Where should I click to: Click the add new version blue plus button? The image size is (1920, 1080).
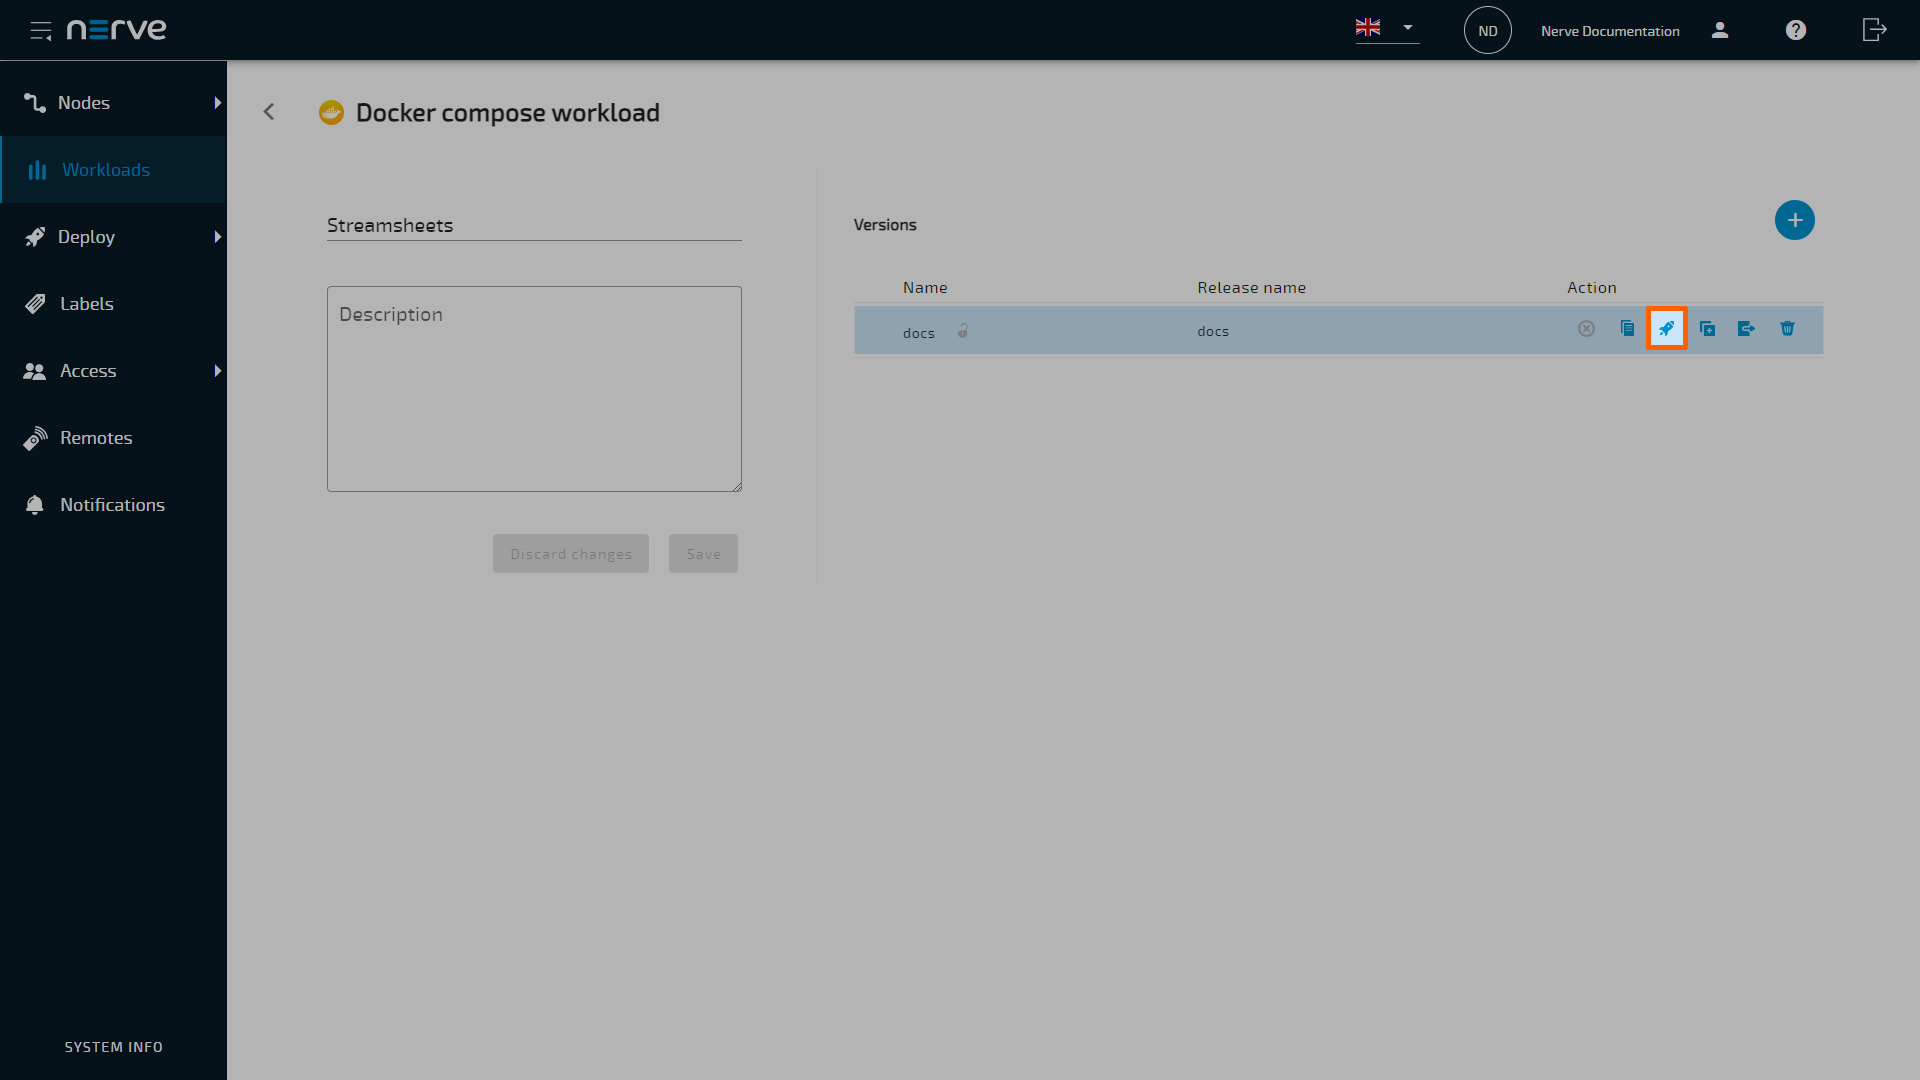1793,220
